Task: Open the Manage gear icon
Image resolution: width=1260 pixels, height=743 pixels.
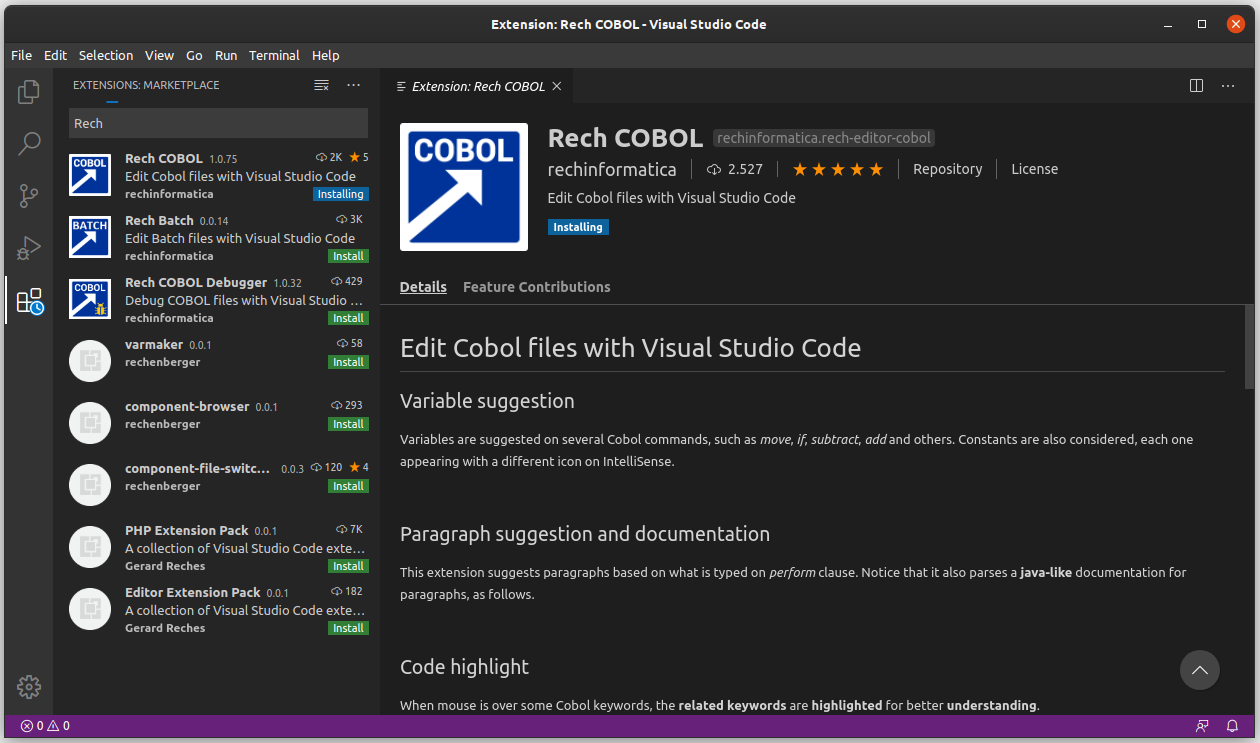Action: coord(28,687)
